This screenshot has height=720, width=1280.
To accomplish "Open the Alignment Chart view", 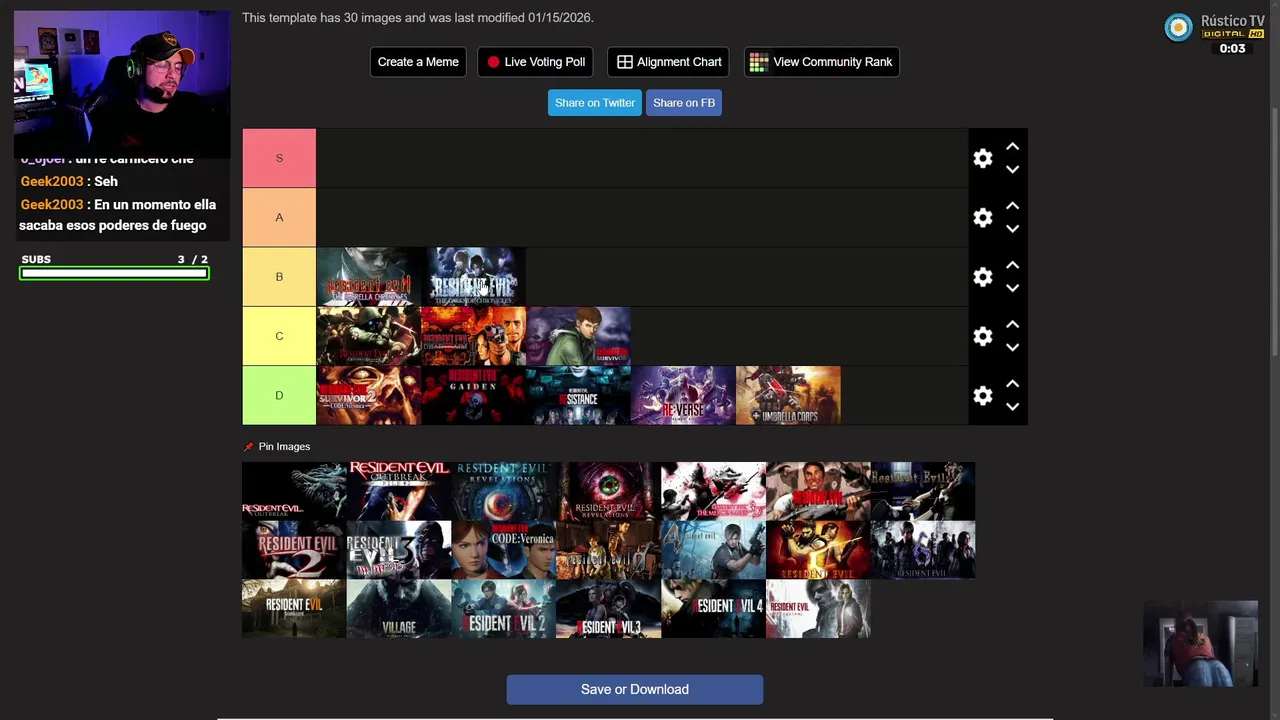I will pos(668,62).
